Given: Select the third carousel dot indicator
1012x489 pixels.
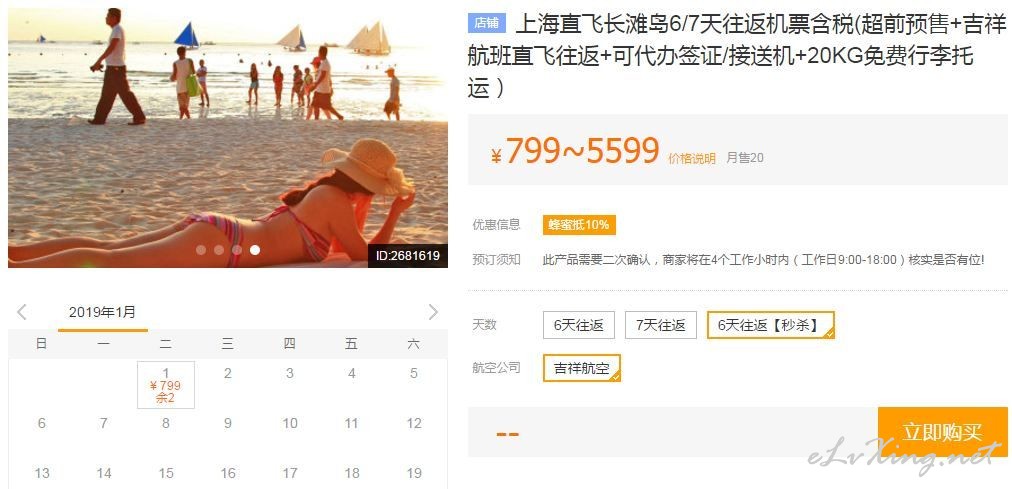Looking at the screenshot, I should 238,250.
